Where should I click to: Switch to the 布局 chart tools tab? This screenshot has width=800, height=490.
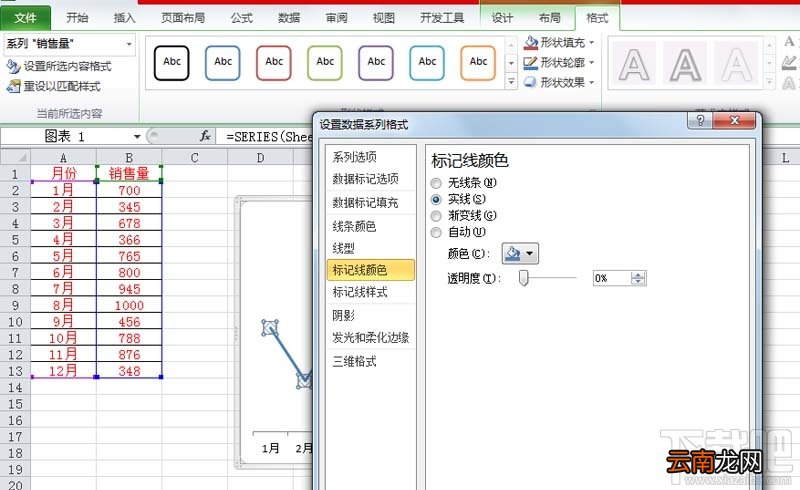(549, 18)
